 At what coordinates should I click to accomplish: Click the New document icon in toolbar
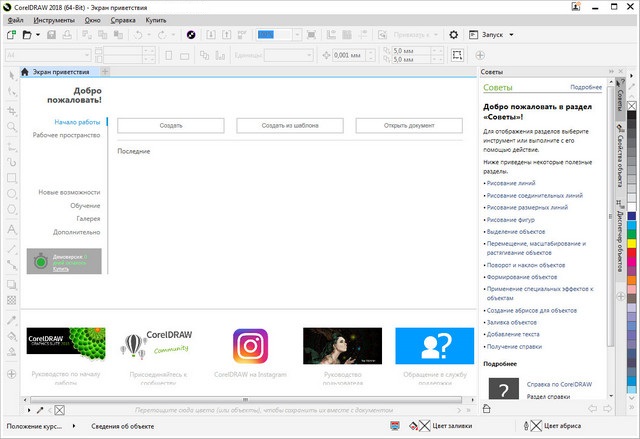(x=11, y=34)
